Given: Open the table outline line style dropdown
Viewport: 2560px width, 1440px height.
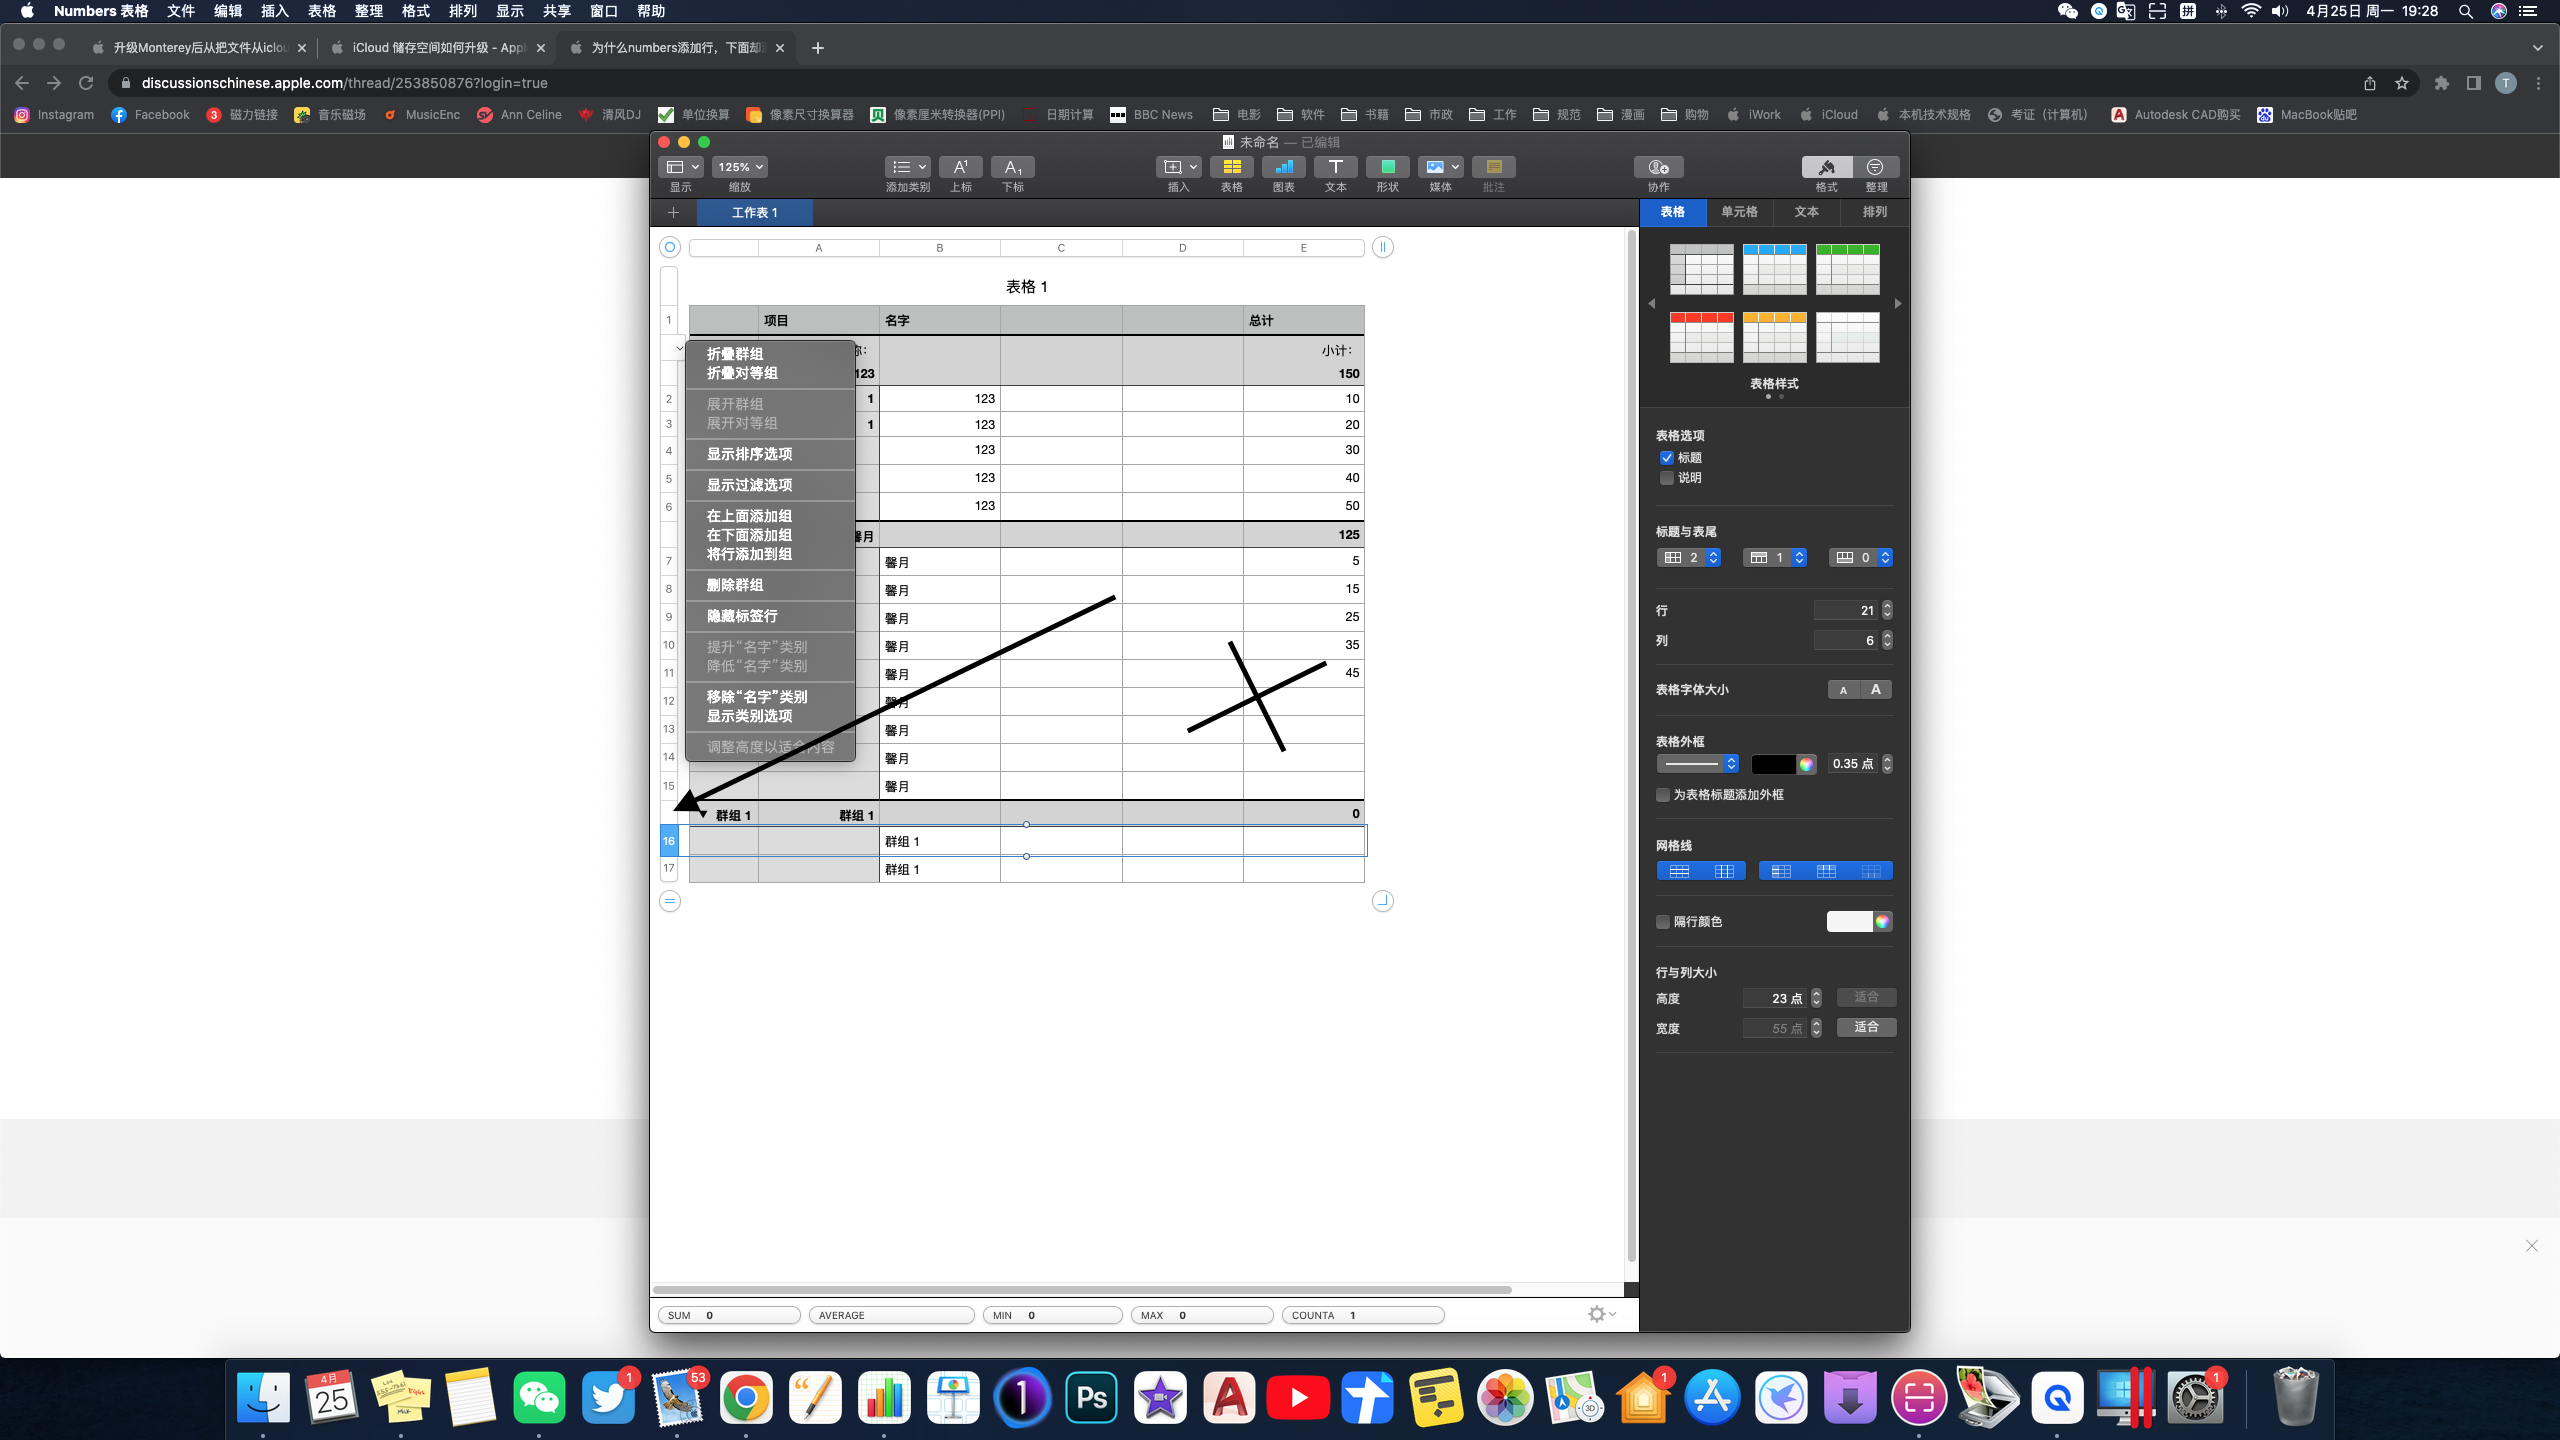Looking at the screenshot, I should point(1698,764).
